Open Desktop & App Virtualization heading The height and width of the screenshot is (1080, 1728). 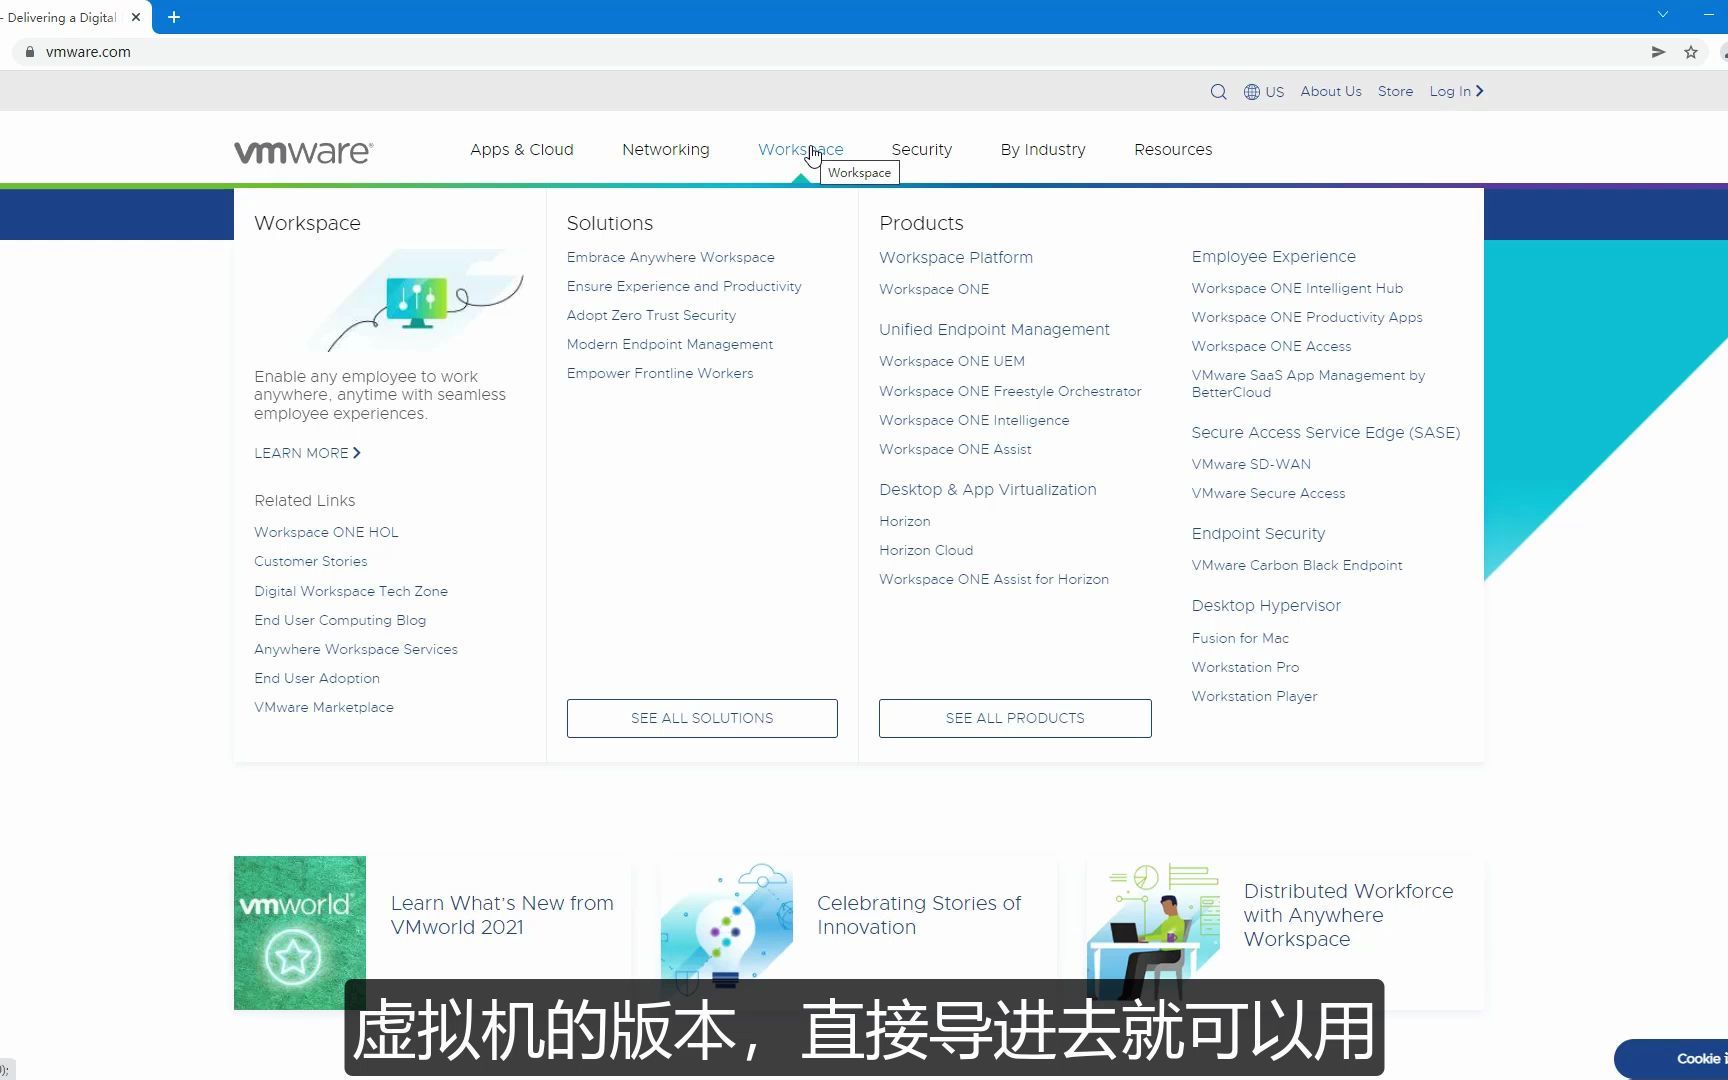[988, 489]
